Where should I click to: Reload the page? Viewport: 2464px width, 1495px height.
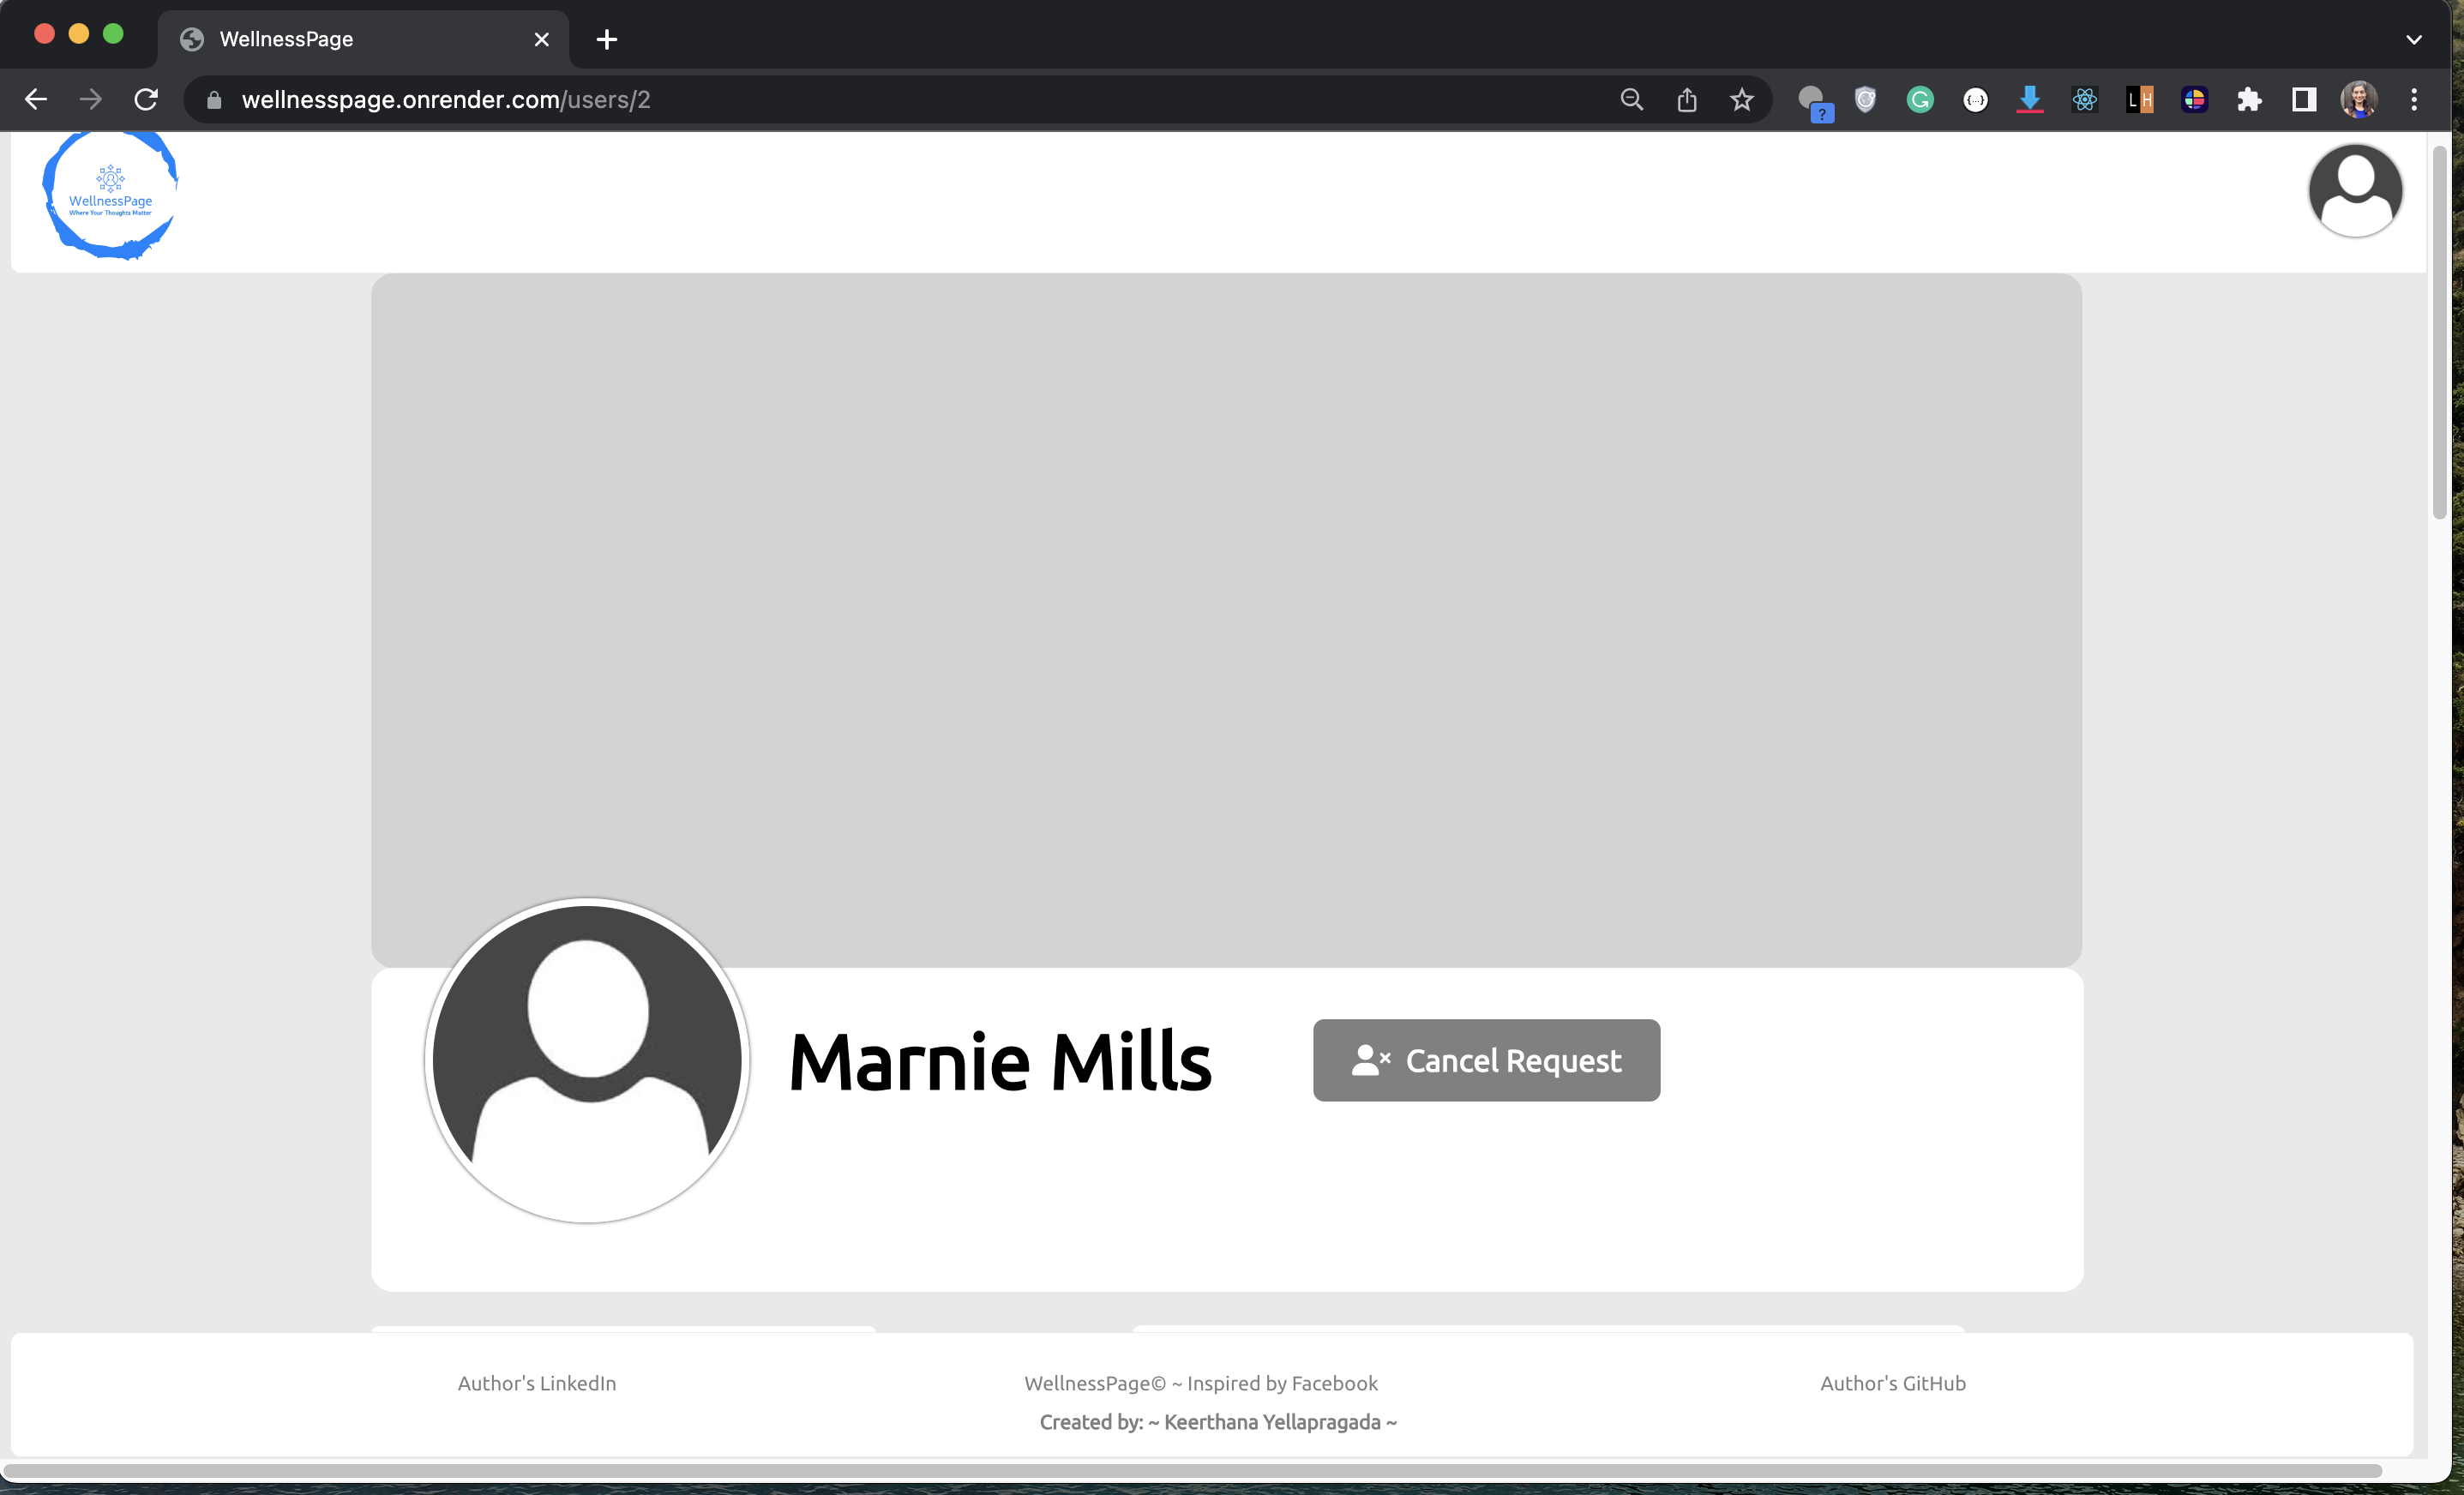pos(146,100)
